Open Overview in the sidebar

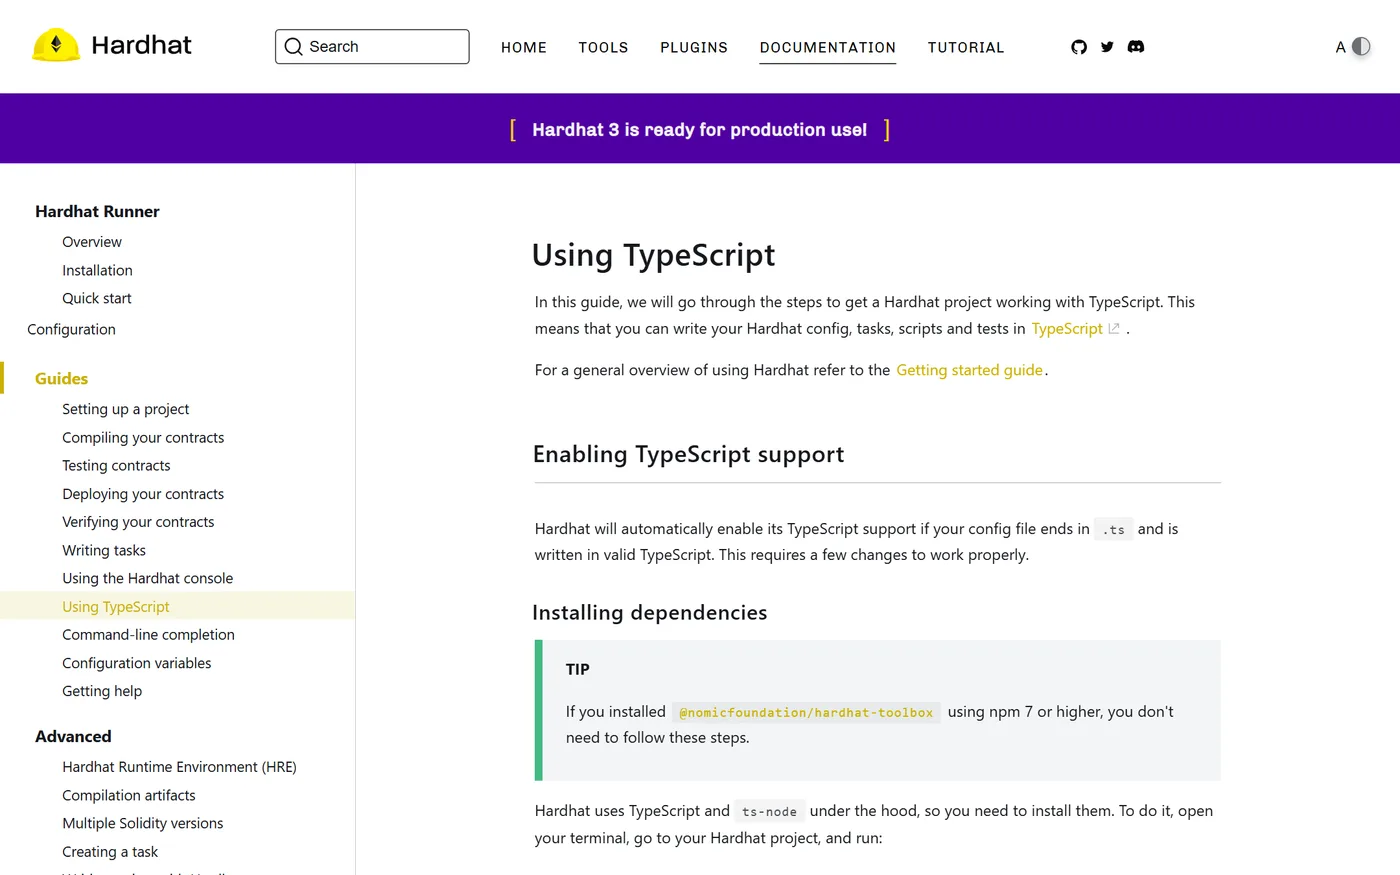[x=92, y=242]
